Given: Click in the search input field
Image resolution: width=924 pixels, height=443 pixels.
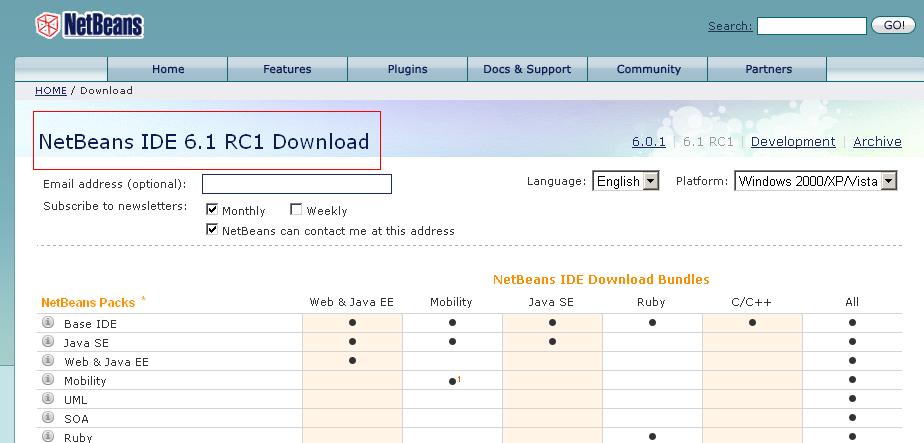Looking at the screenshot, I should coord(811,26).
